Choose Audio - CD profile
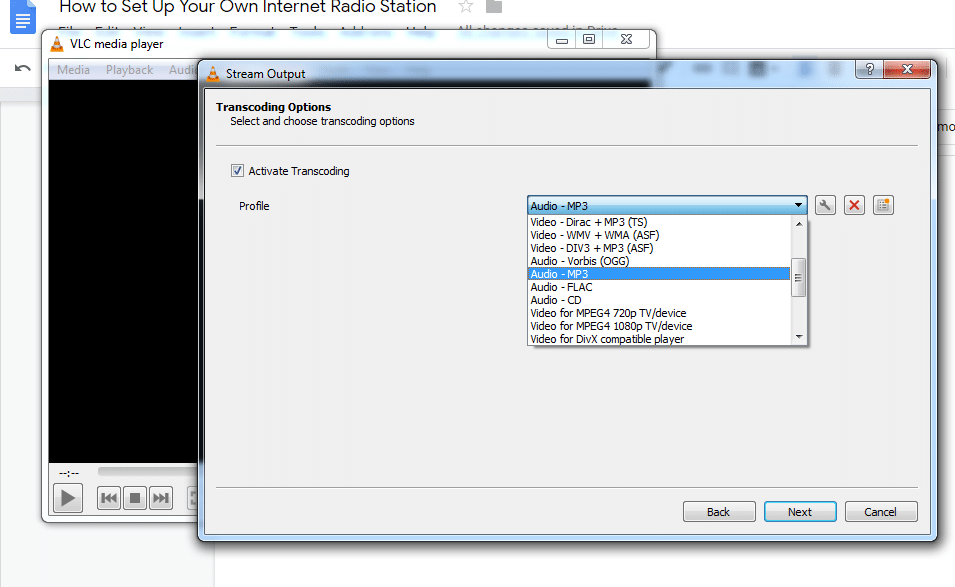 (658, 300)
